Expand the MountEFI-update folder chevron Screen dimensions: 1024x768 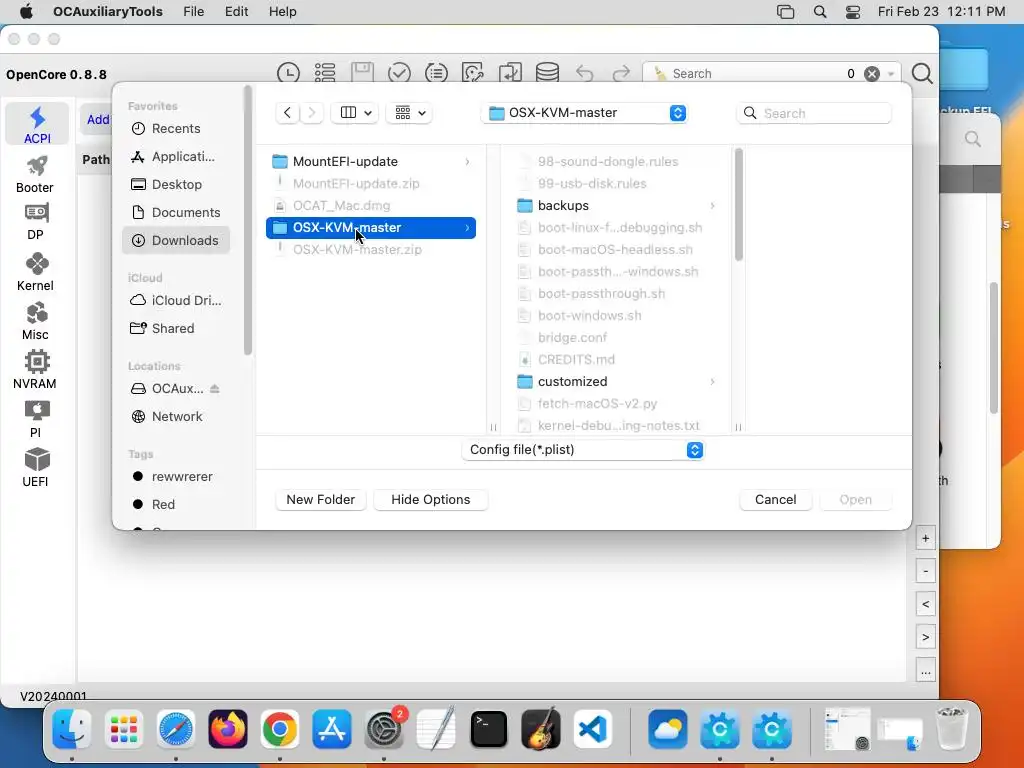(467, 161)
